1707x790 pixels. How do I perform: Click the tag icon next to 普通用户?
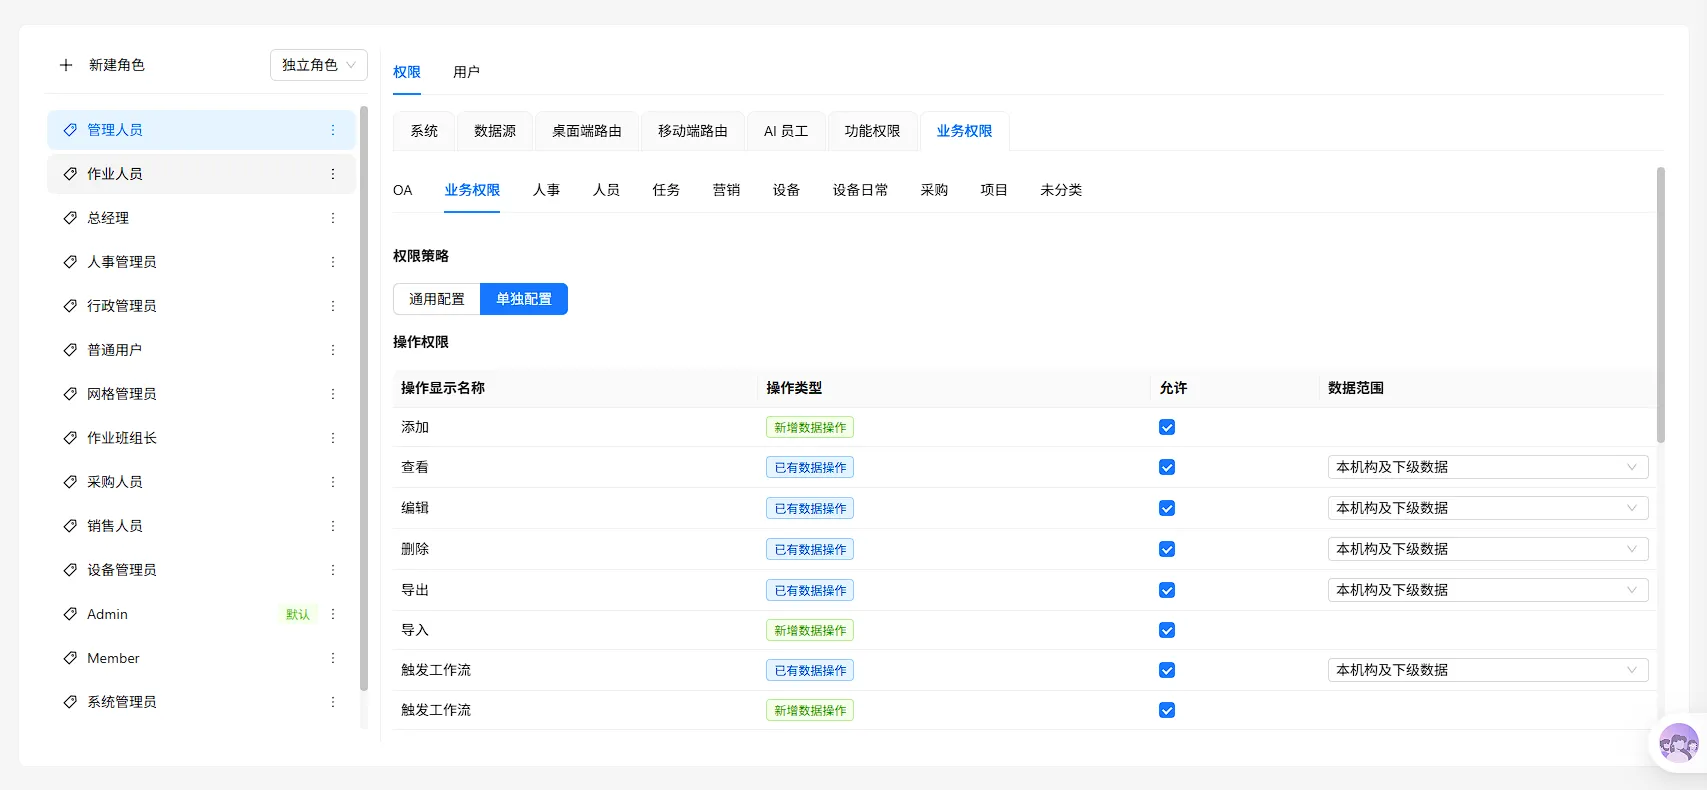click(70, 350)
